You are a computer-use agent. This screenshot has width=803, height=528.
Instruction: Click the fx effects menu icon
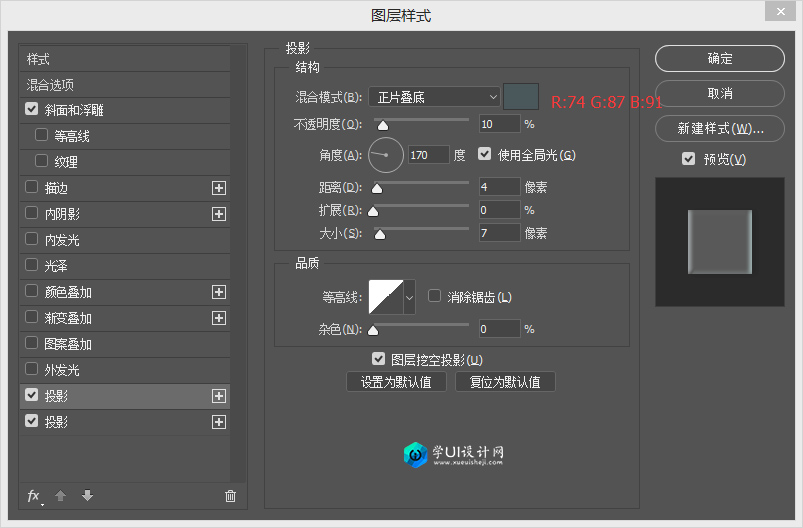pos(33,496)
